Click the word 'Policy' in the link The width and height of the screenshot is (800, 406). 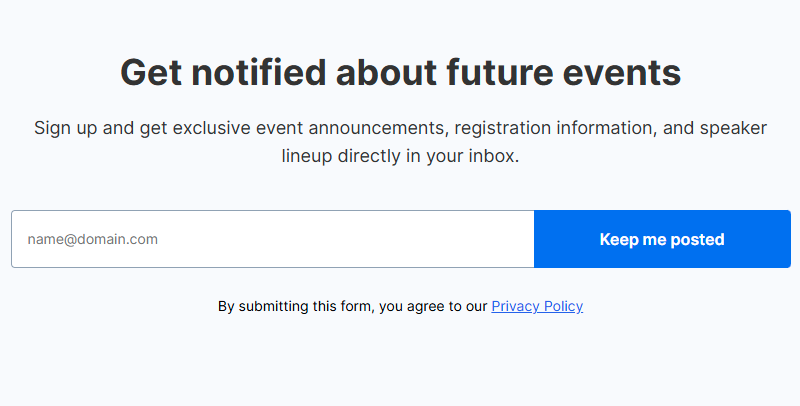tap(562, 306)
